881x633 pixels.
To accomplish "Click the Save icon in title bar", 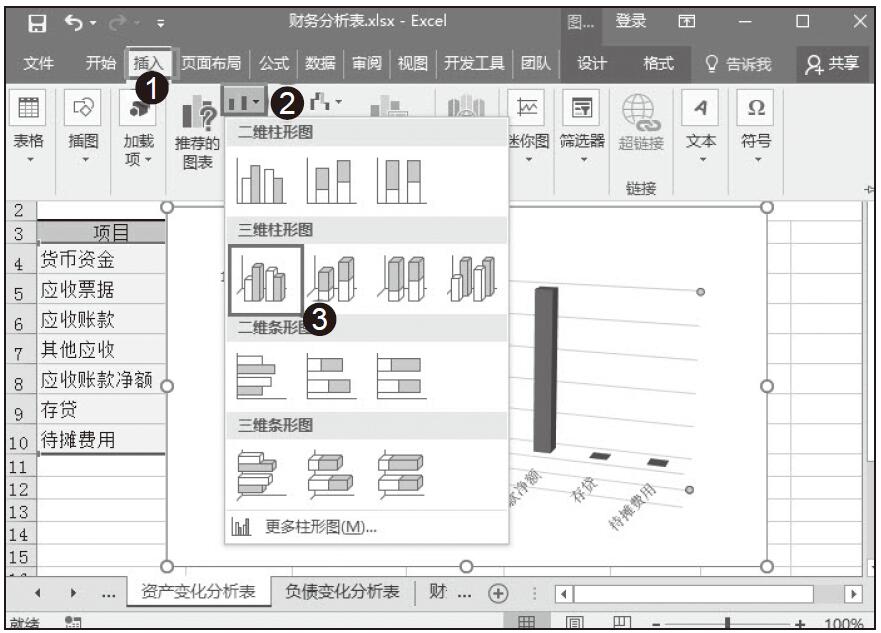I will click(x=36, y=21).
